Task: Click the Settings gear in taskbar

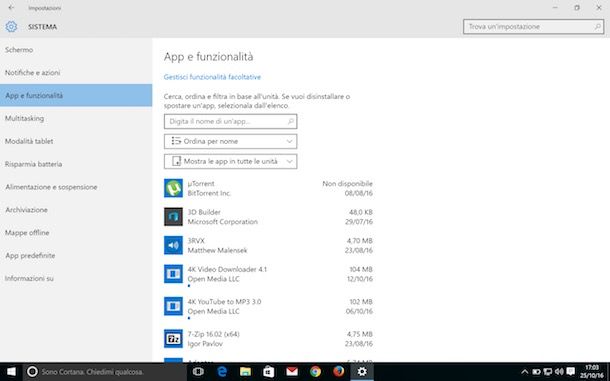Action: tap(362, 372)
